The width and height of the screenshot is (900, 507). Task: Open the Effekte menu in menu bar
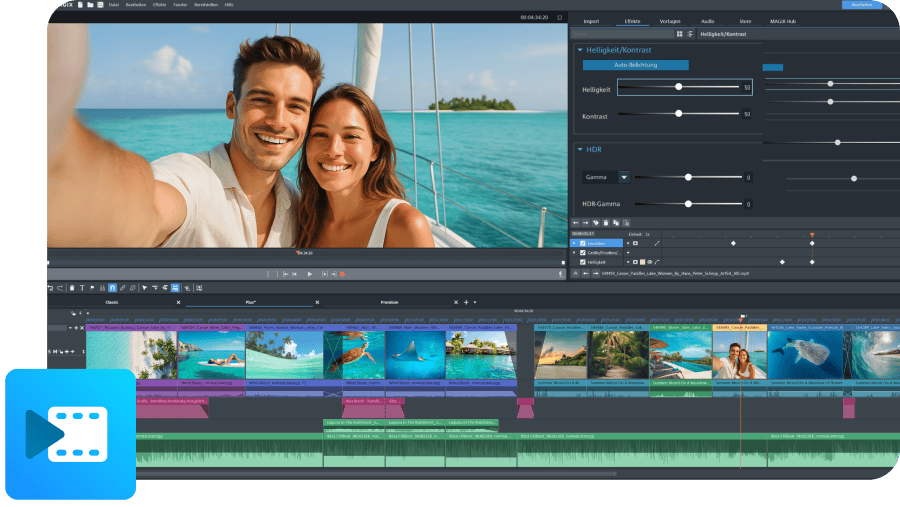(160, 5)
